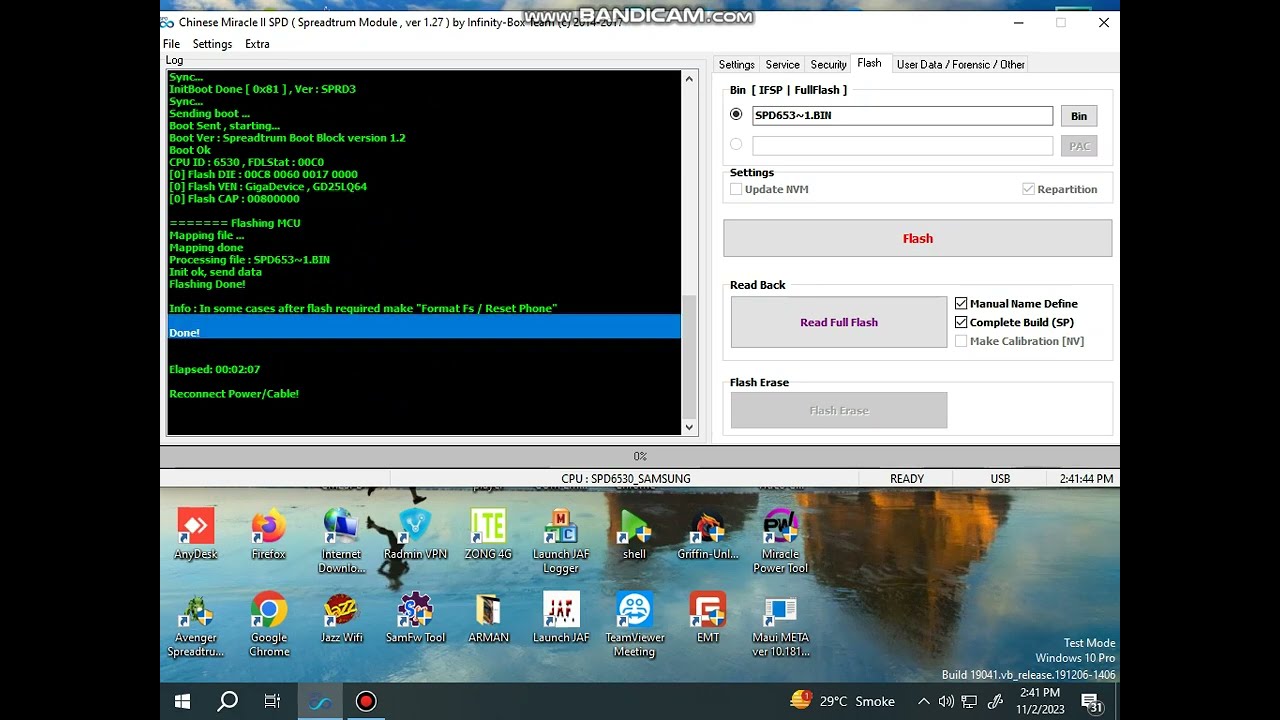
Task: Launch SamFw Tool
Action: [414, 612]
